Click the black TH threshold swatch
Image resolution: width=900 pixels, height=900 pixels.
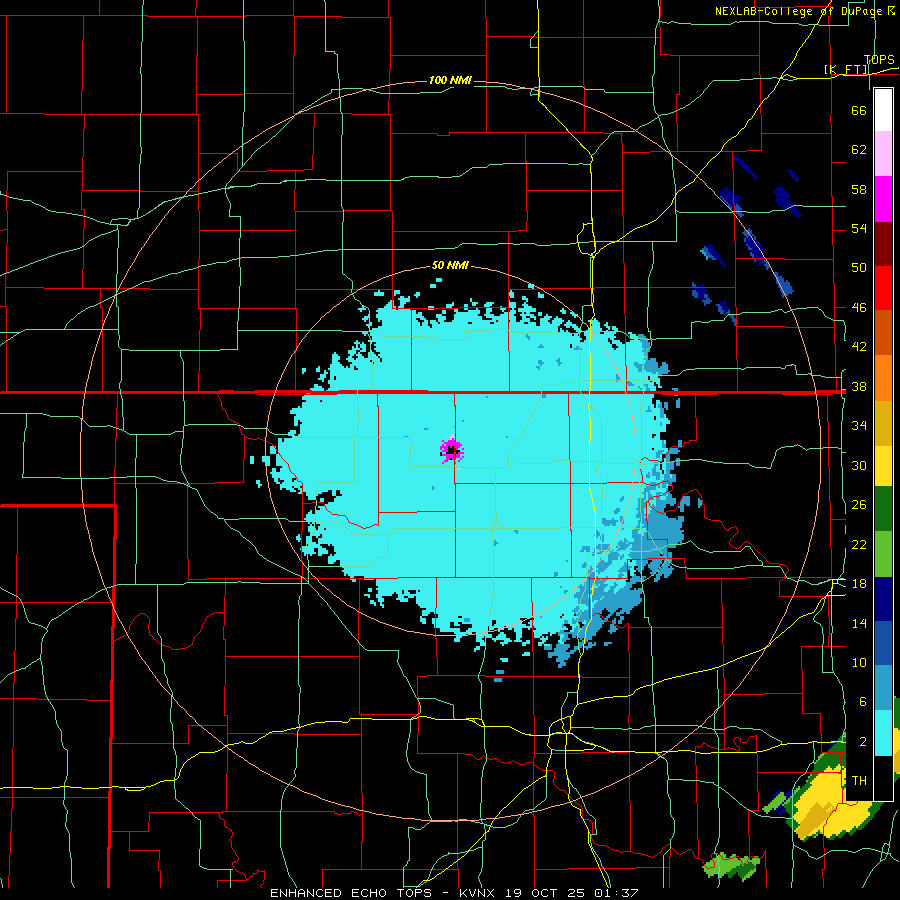tap(883, 777)
